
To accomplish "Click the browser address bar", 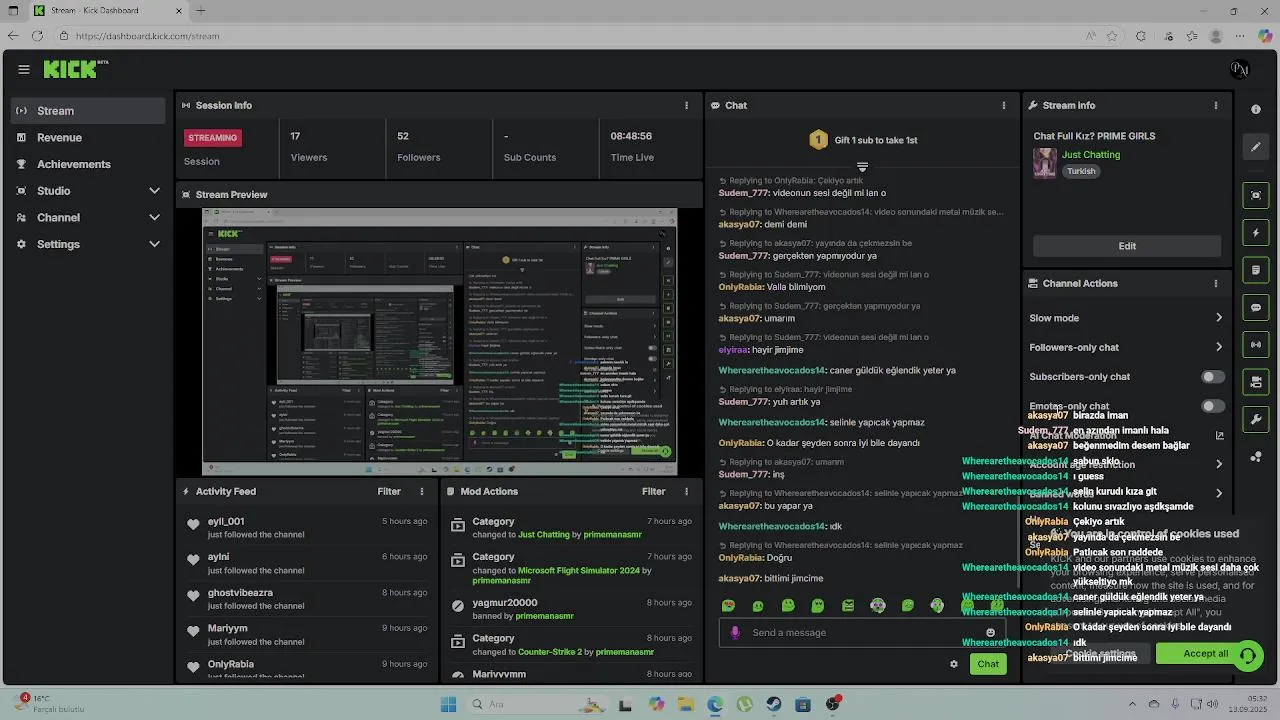I will coord(570,36).
